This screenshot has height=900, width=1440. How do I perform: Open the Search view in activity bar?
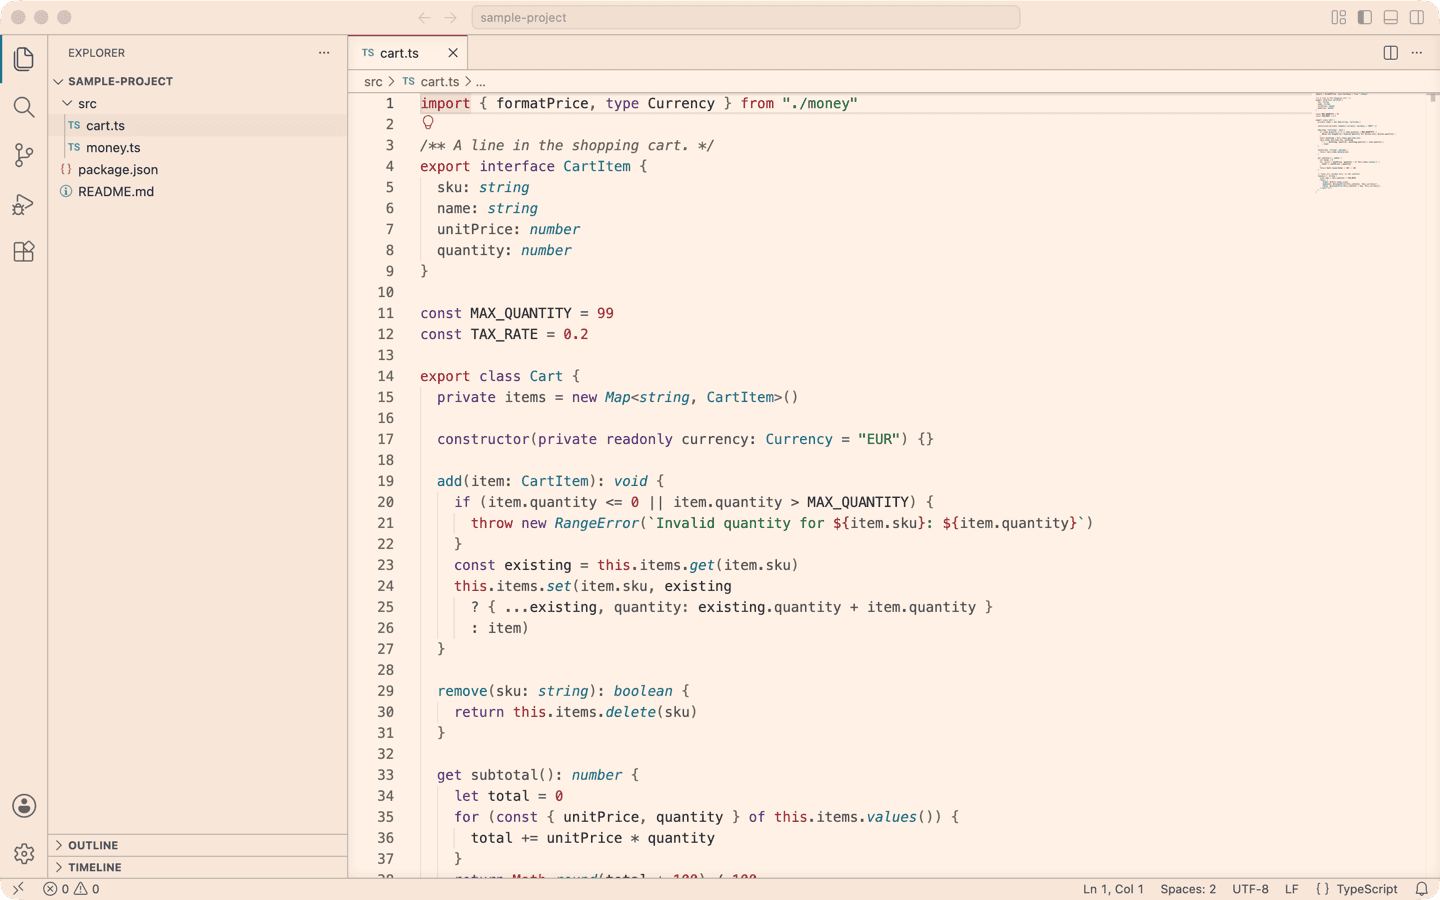(x=24, y=107)
